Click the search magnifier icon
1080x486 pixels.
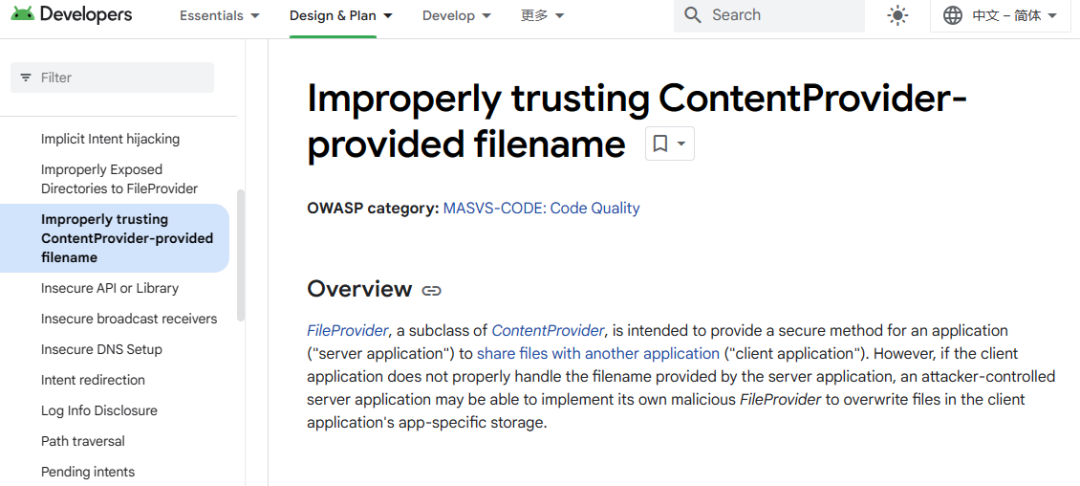coord(692,15)
